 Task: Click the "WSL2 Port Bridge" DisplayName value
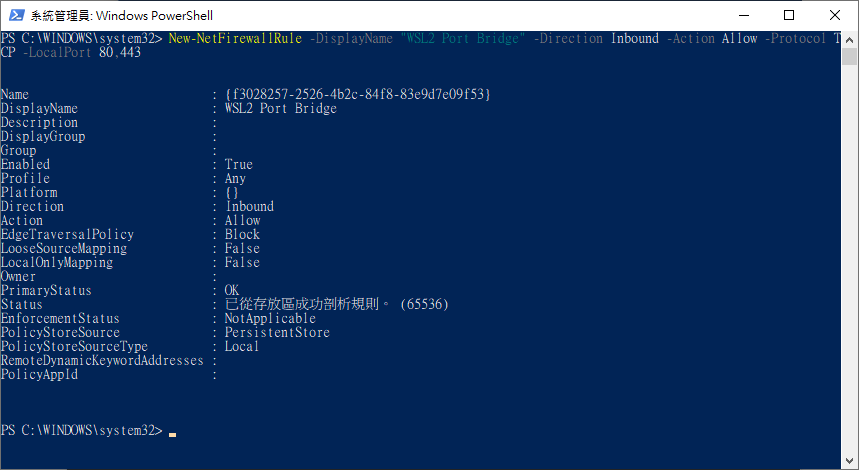coord(280,108)
